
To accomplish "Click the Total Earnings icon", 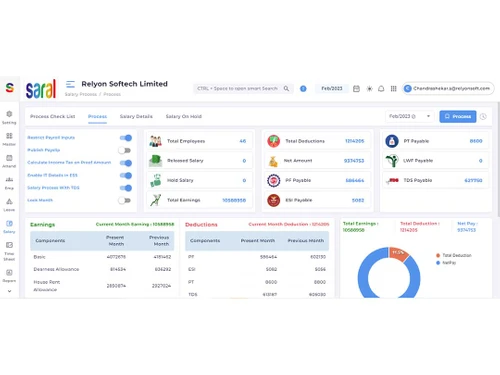I will tap(155, 200).
